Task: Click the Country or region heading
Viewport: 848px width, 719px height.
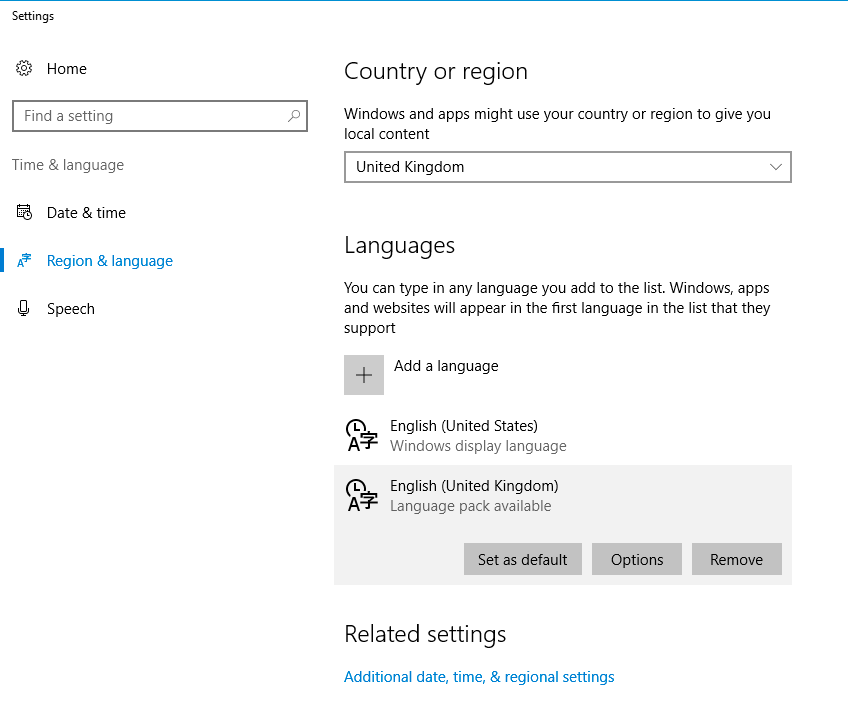Action: coord(436,71)
